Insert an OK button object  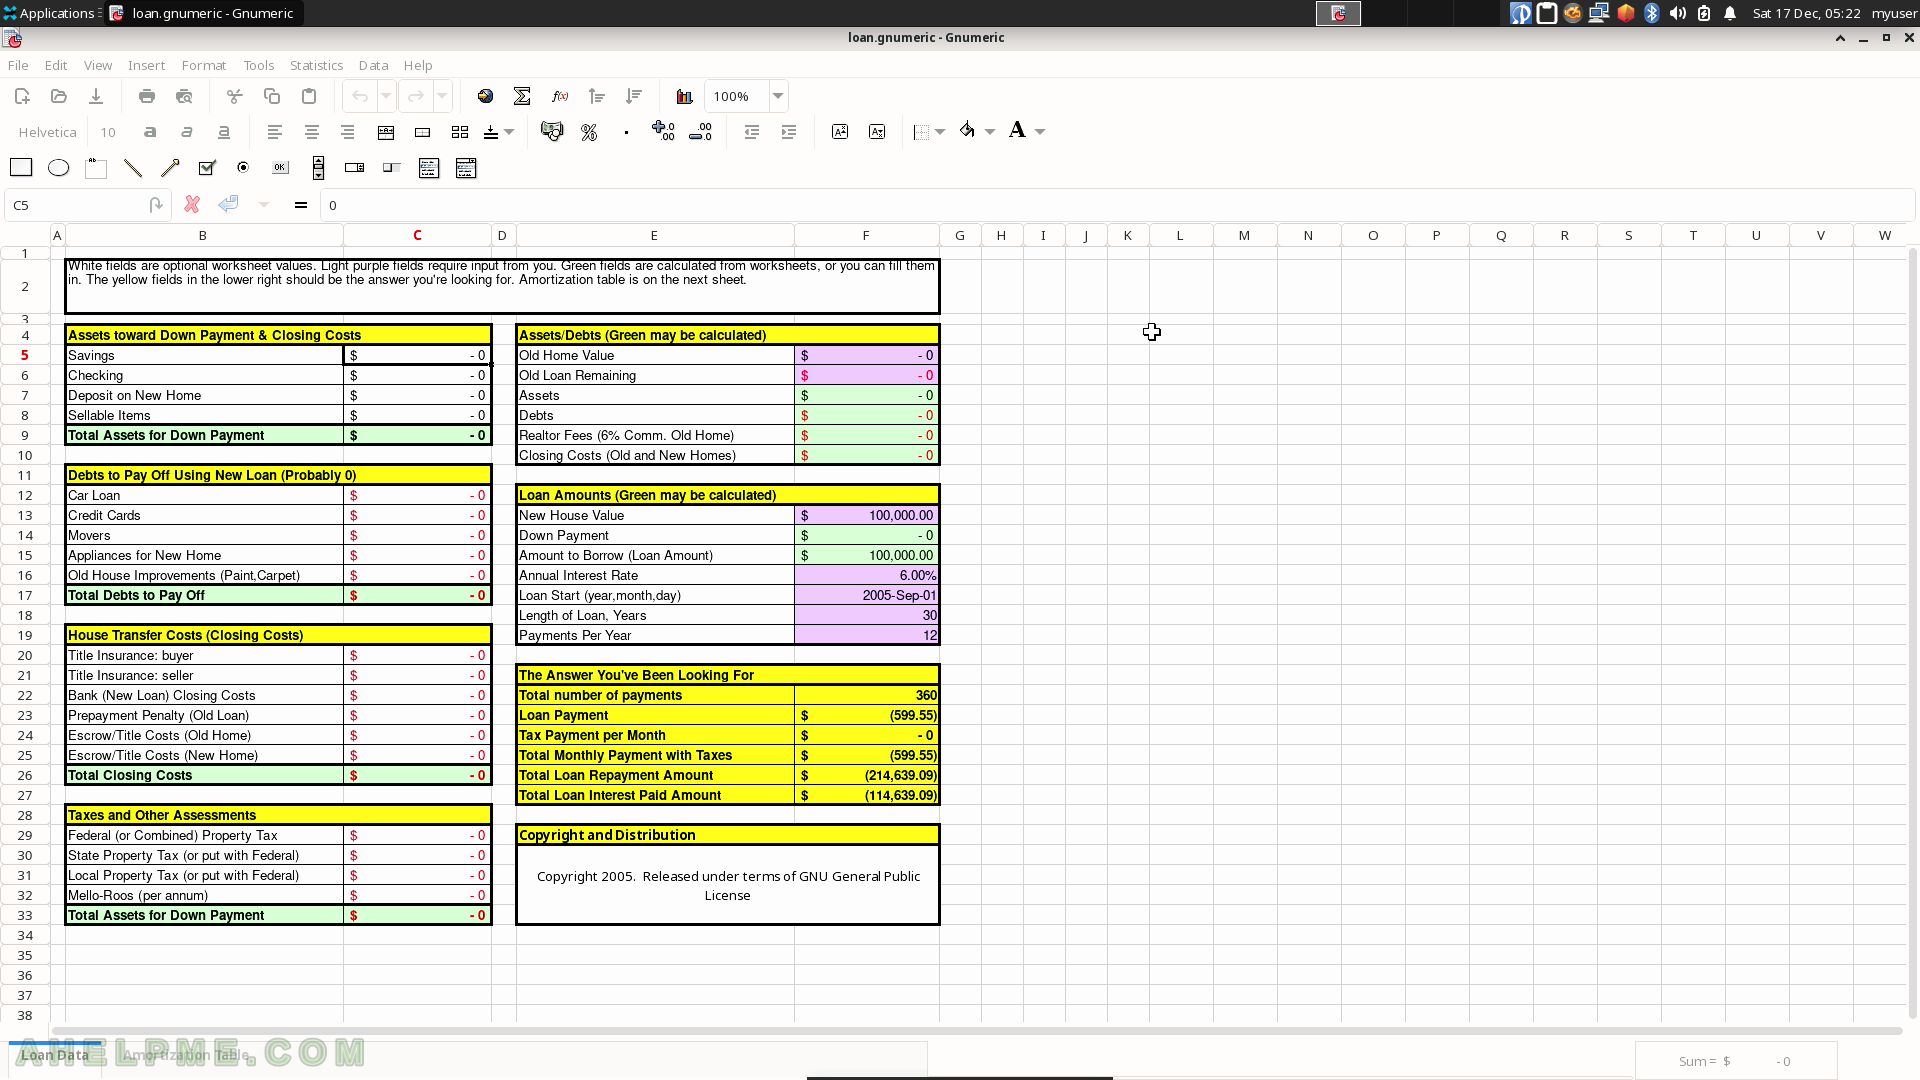[281, 168]
